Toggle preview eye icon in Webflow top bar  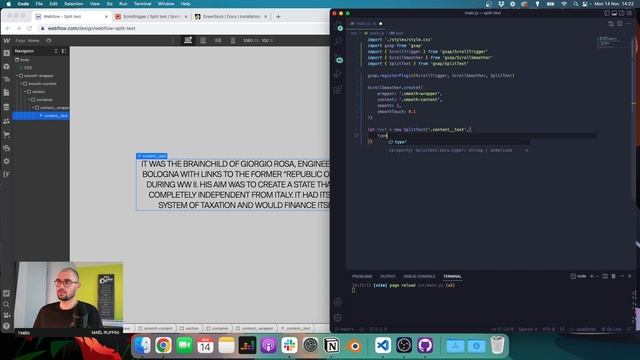click(x=49, y=40)
